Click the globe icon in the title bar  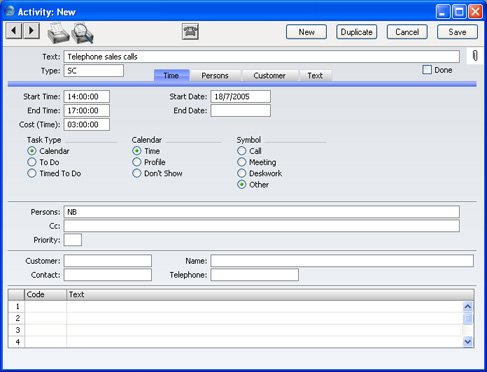coord(9,11)
